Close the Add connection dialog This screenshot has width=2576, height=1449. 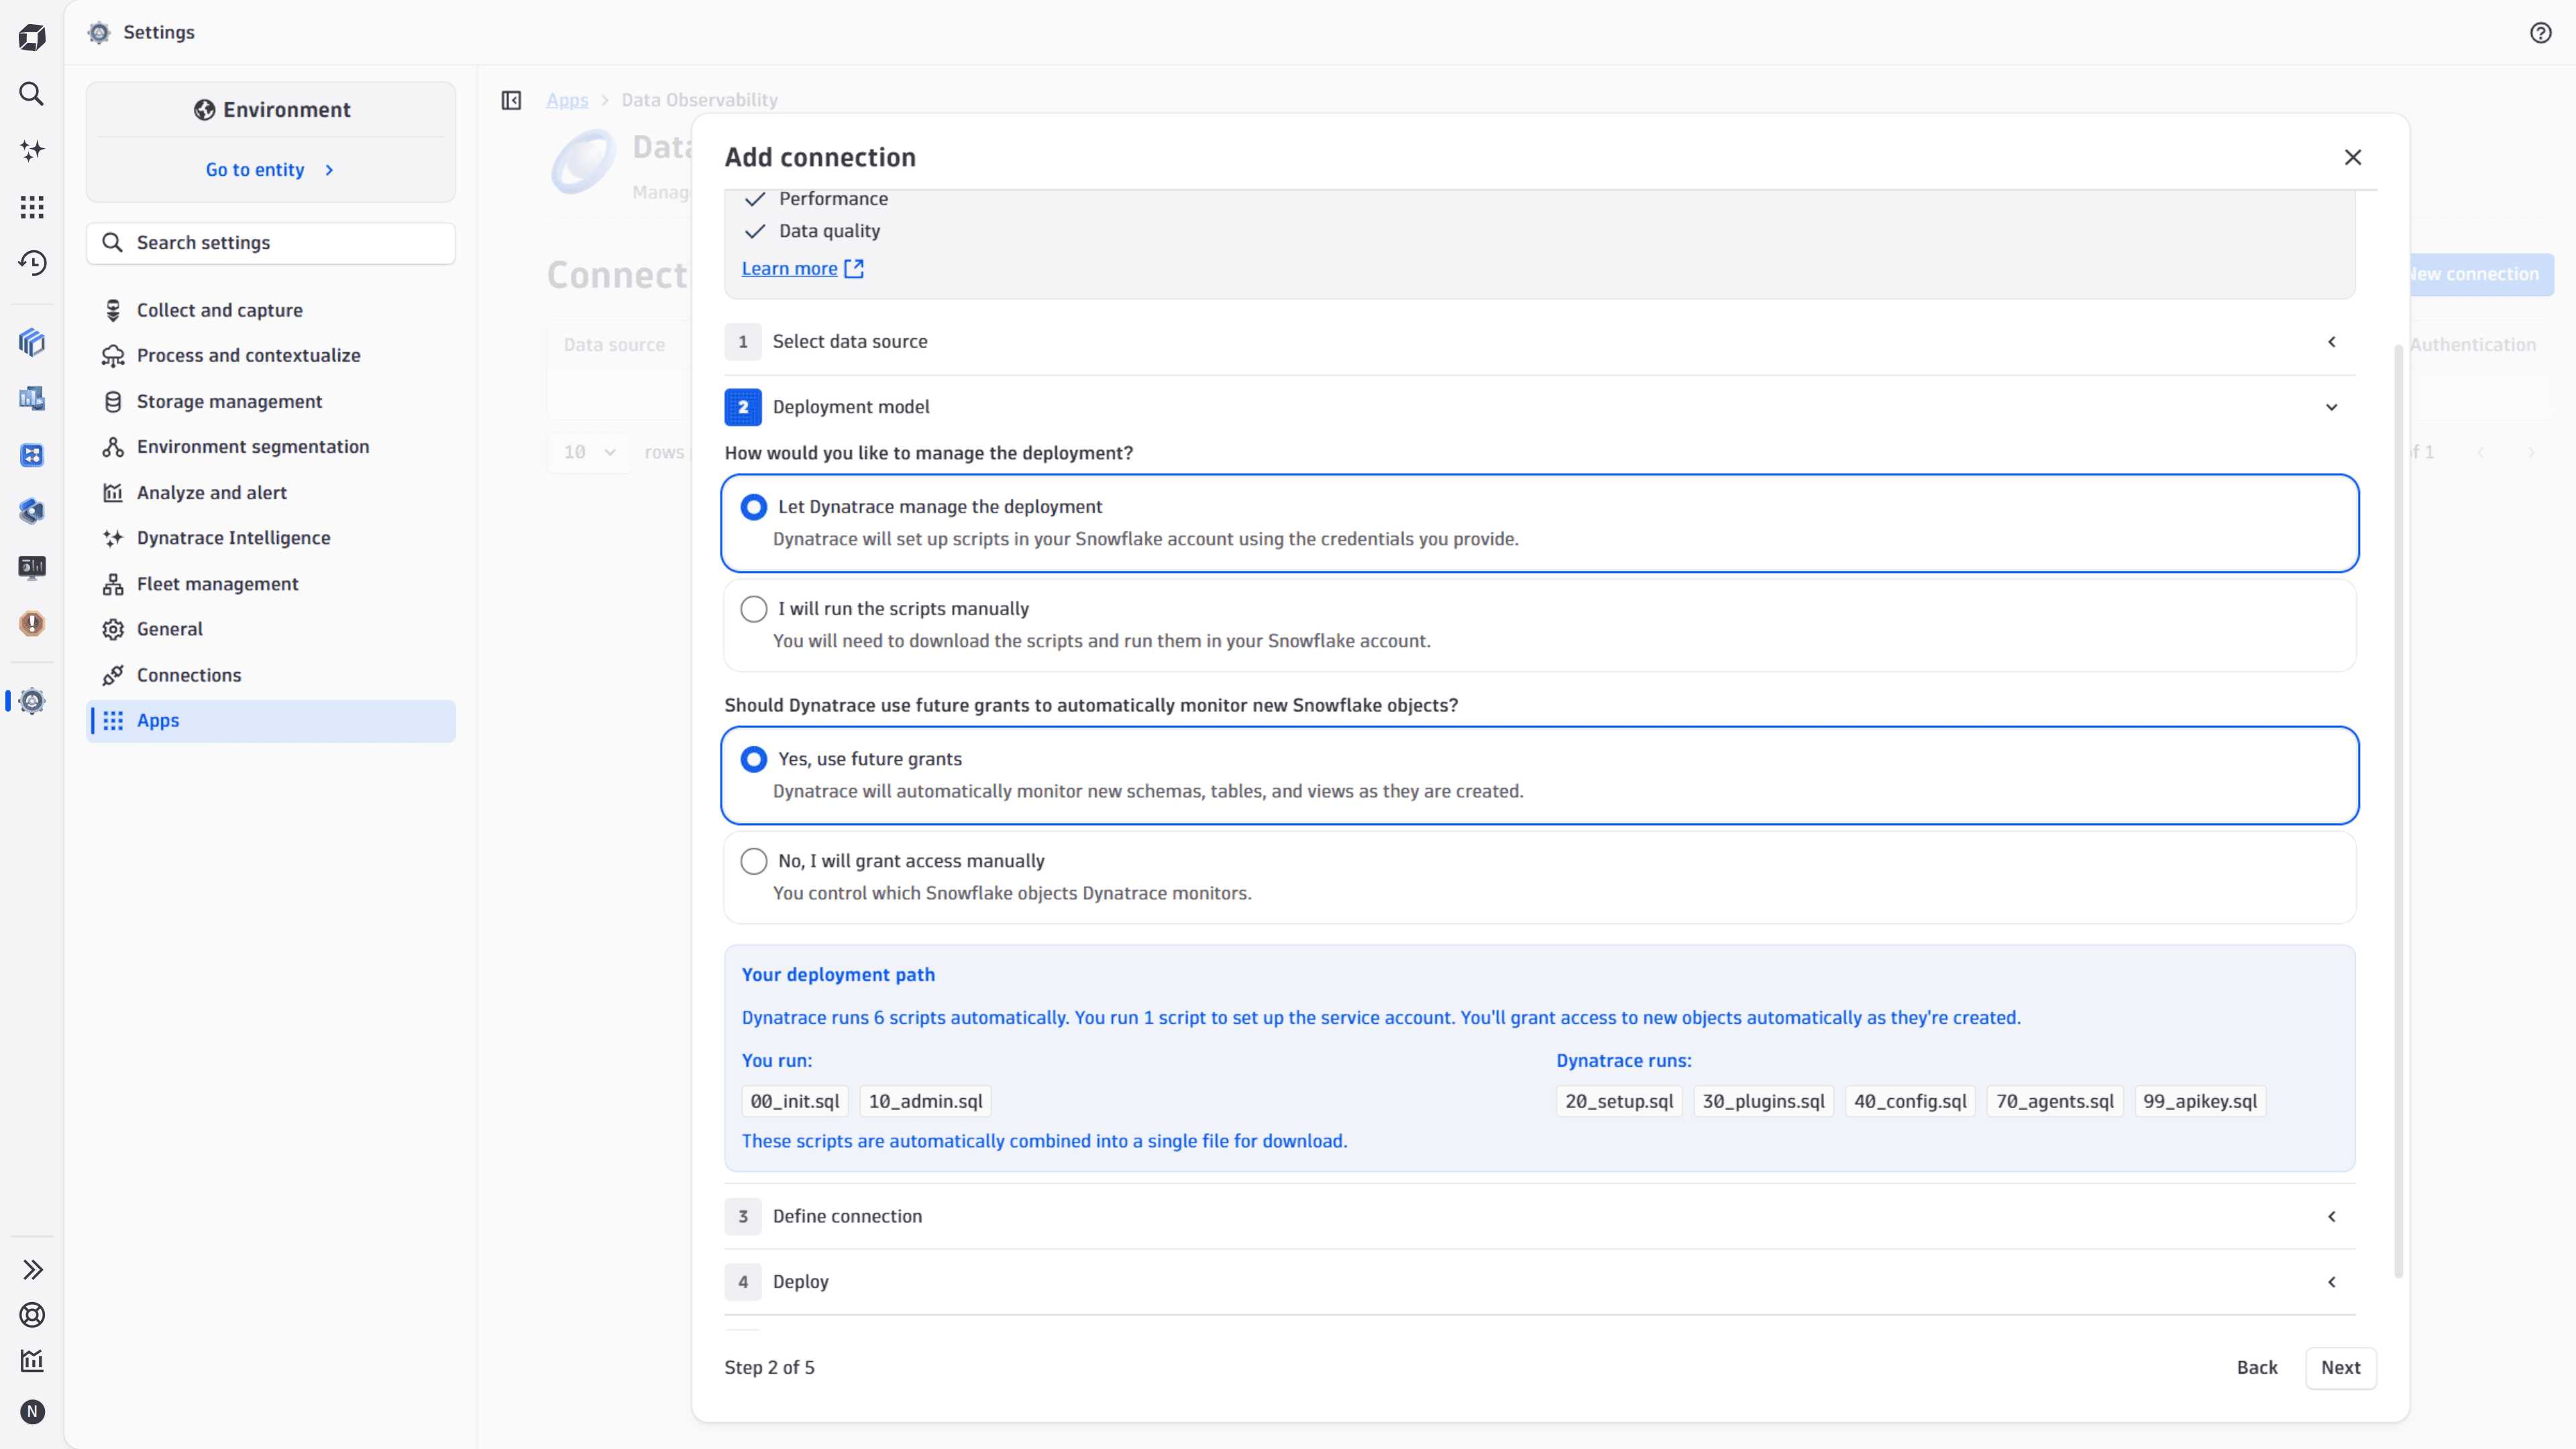click(2353, 157)
